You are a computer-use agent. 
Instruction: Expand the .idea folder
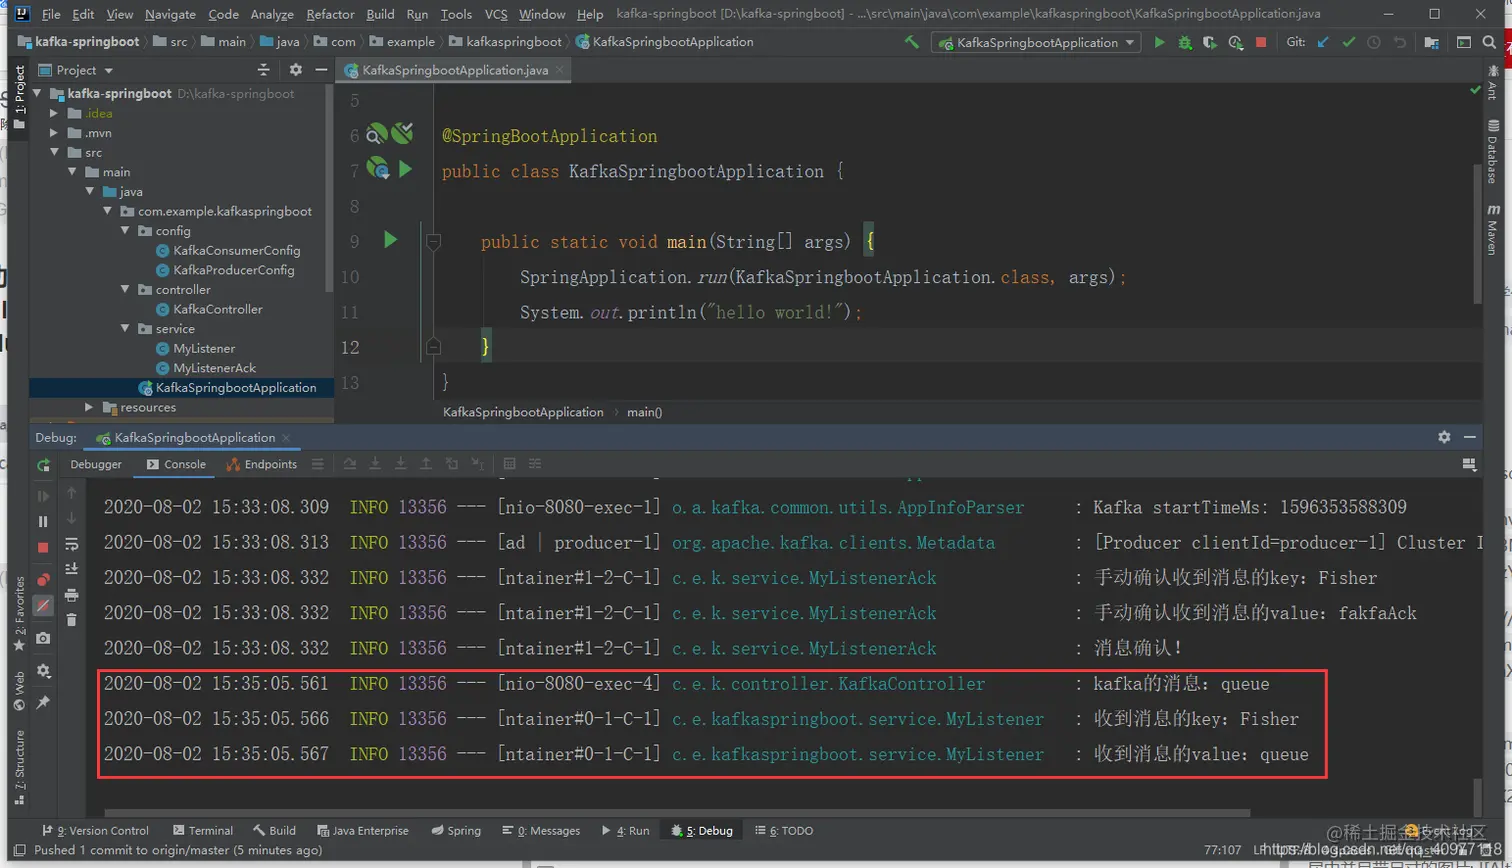coord(55,113)
